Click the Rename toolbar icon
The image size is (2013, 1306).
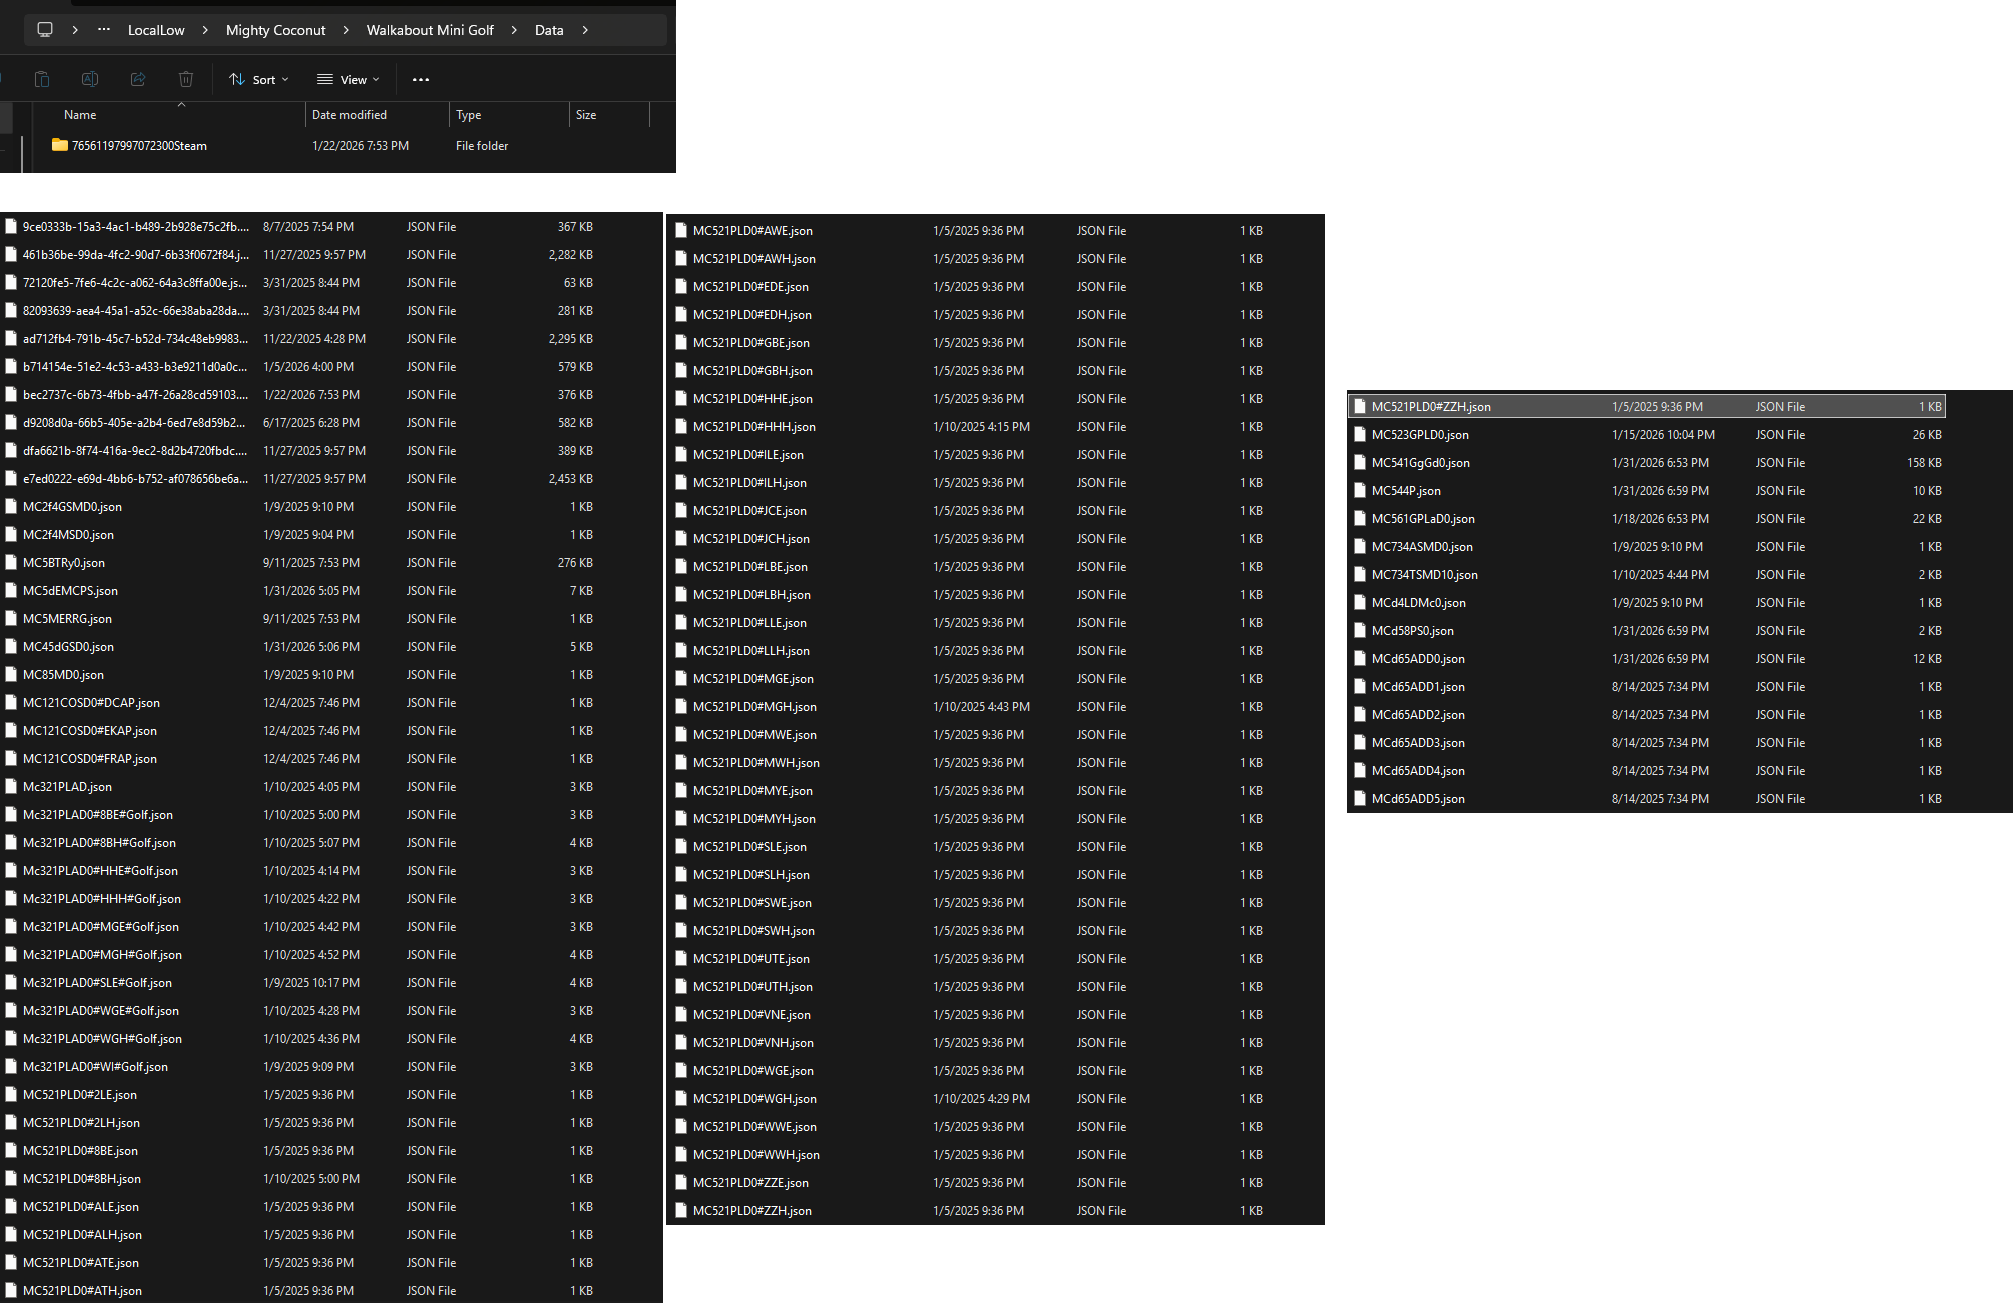click(x=90, y=79)
